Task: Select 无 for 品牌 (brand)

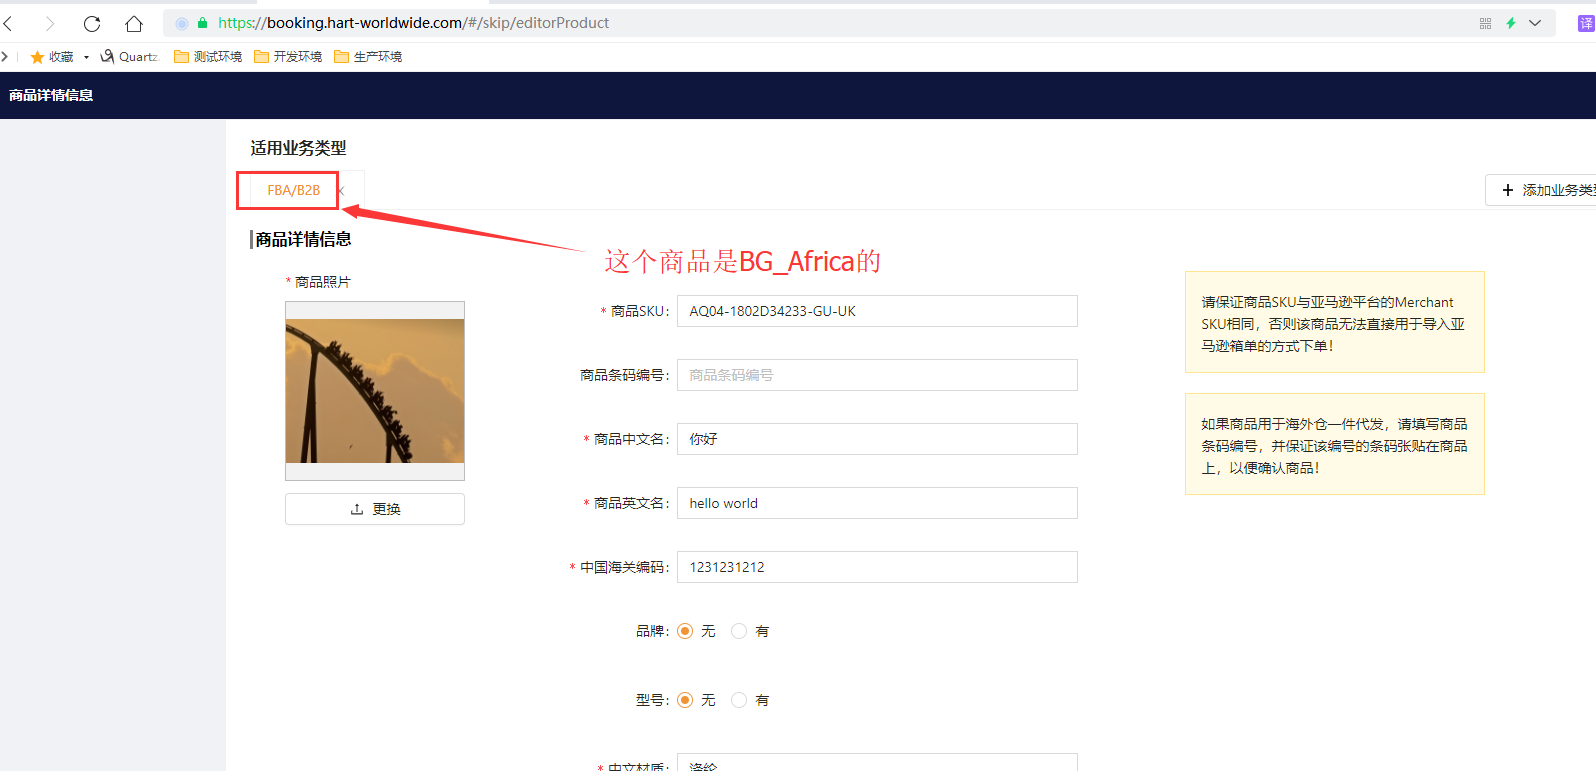Action: click(x=685, y=631)
